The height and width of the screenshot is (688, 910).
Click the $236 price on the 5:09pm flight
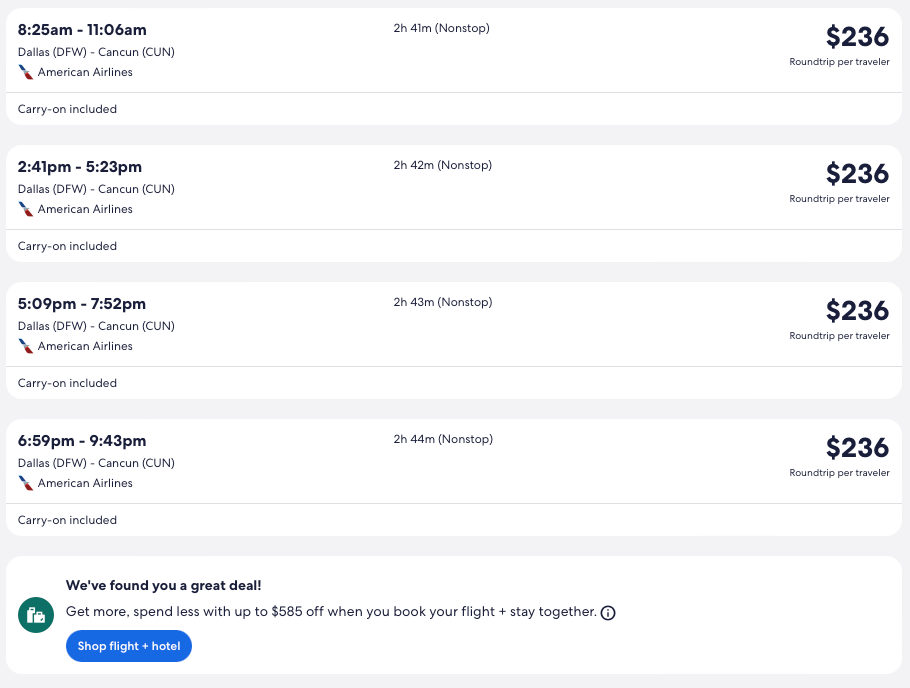click(857, 311)
